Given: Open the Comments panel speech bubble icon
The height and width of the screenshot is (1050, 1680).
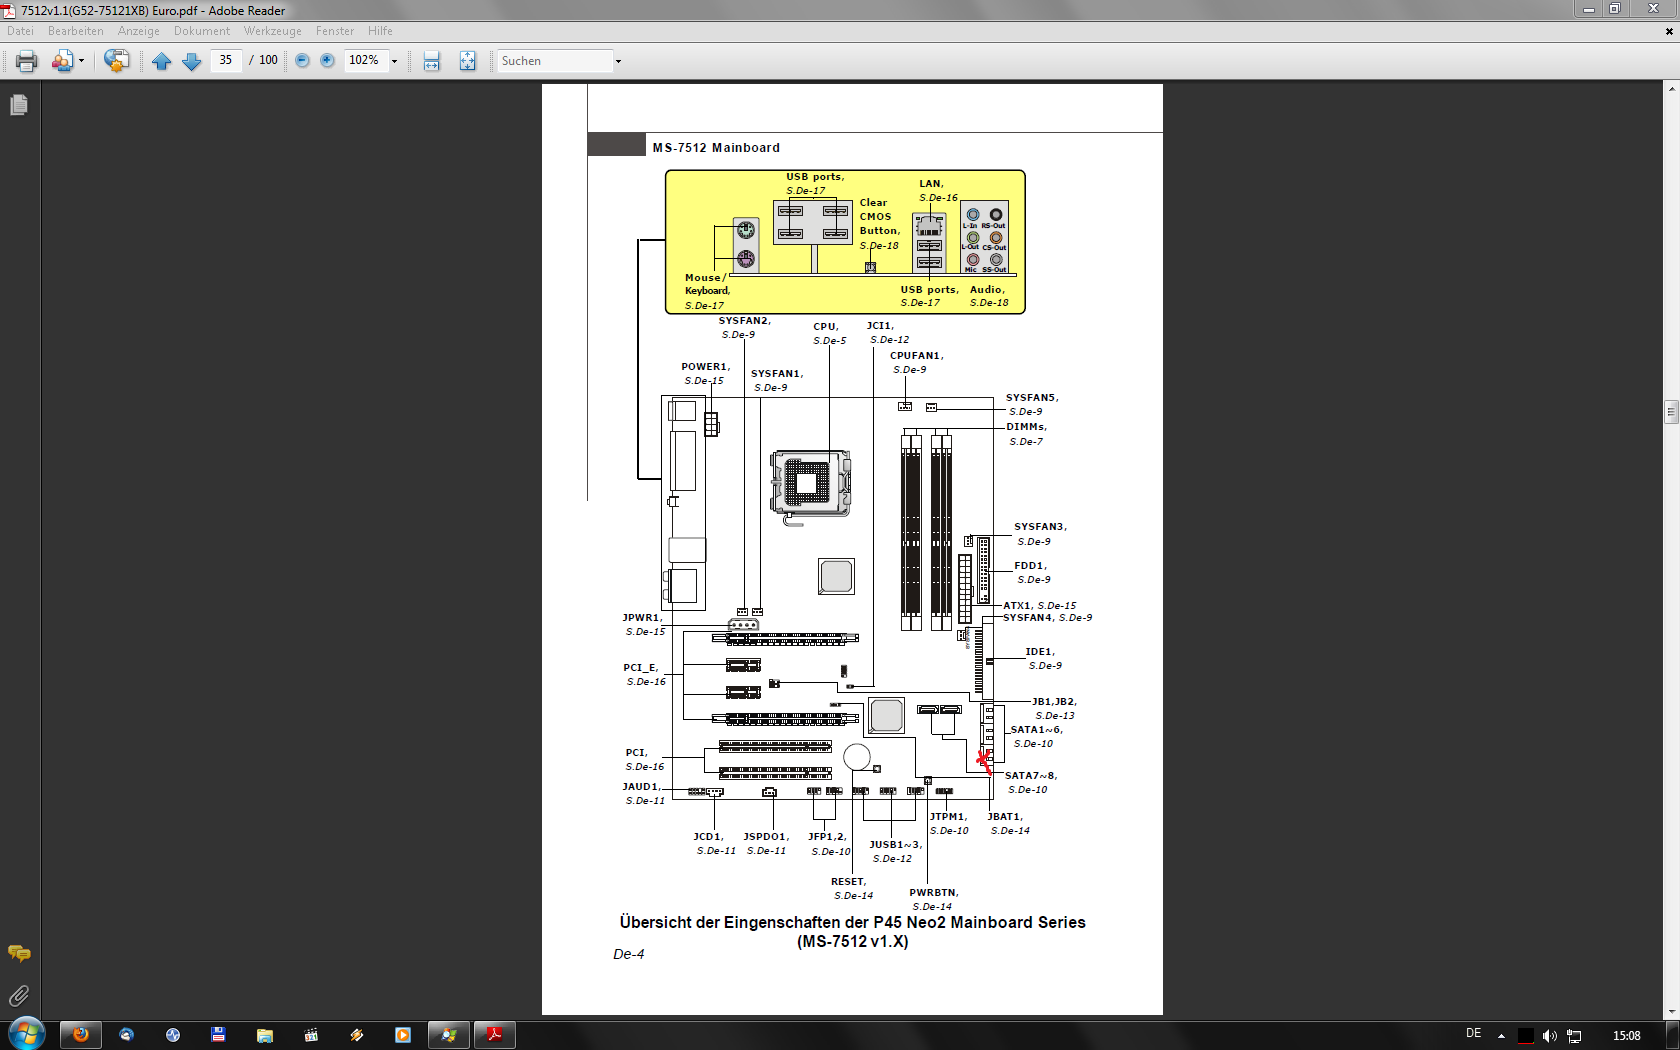Looking at the screenshot, I should tap(19, 953).
